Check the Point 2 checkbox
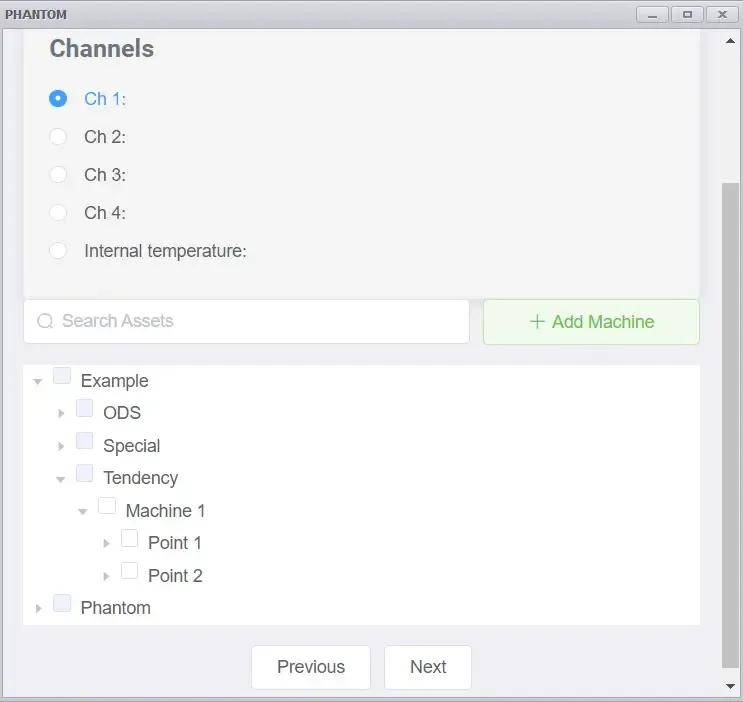This screenshot has height=702, width=743. click(129, 571)
